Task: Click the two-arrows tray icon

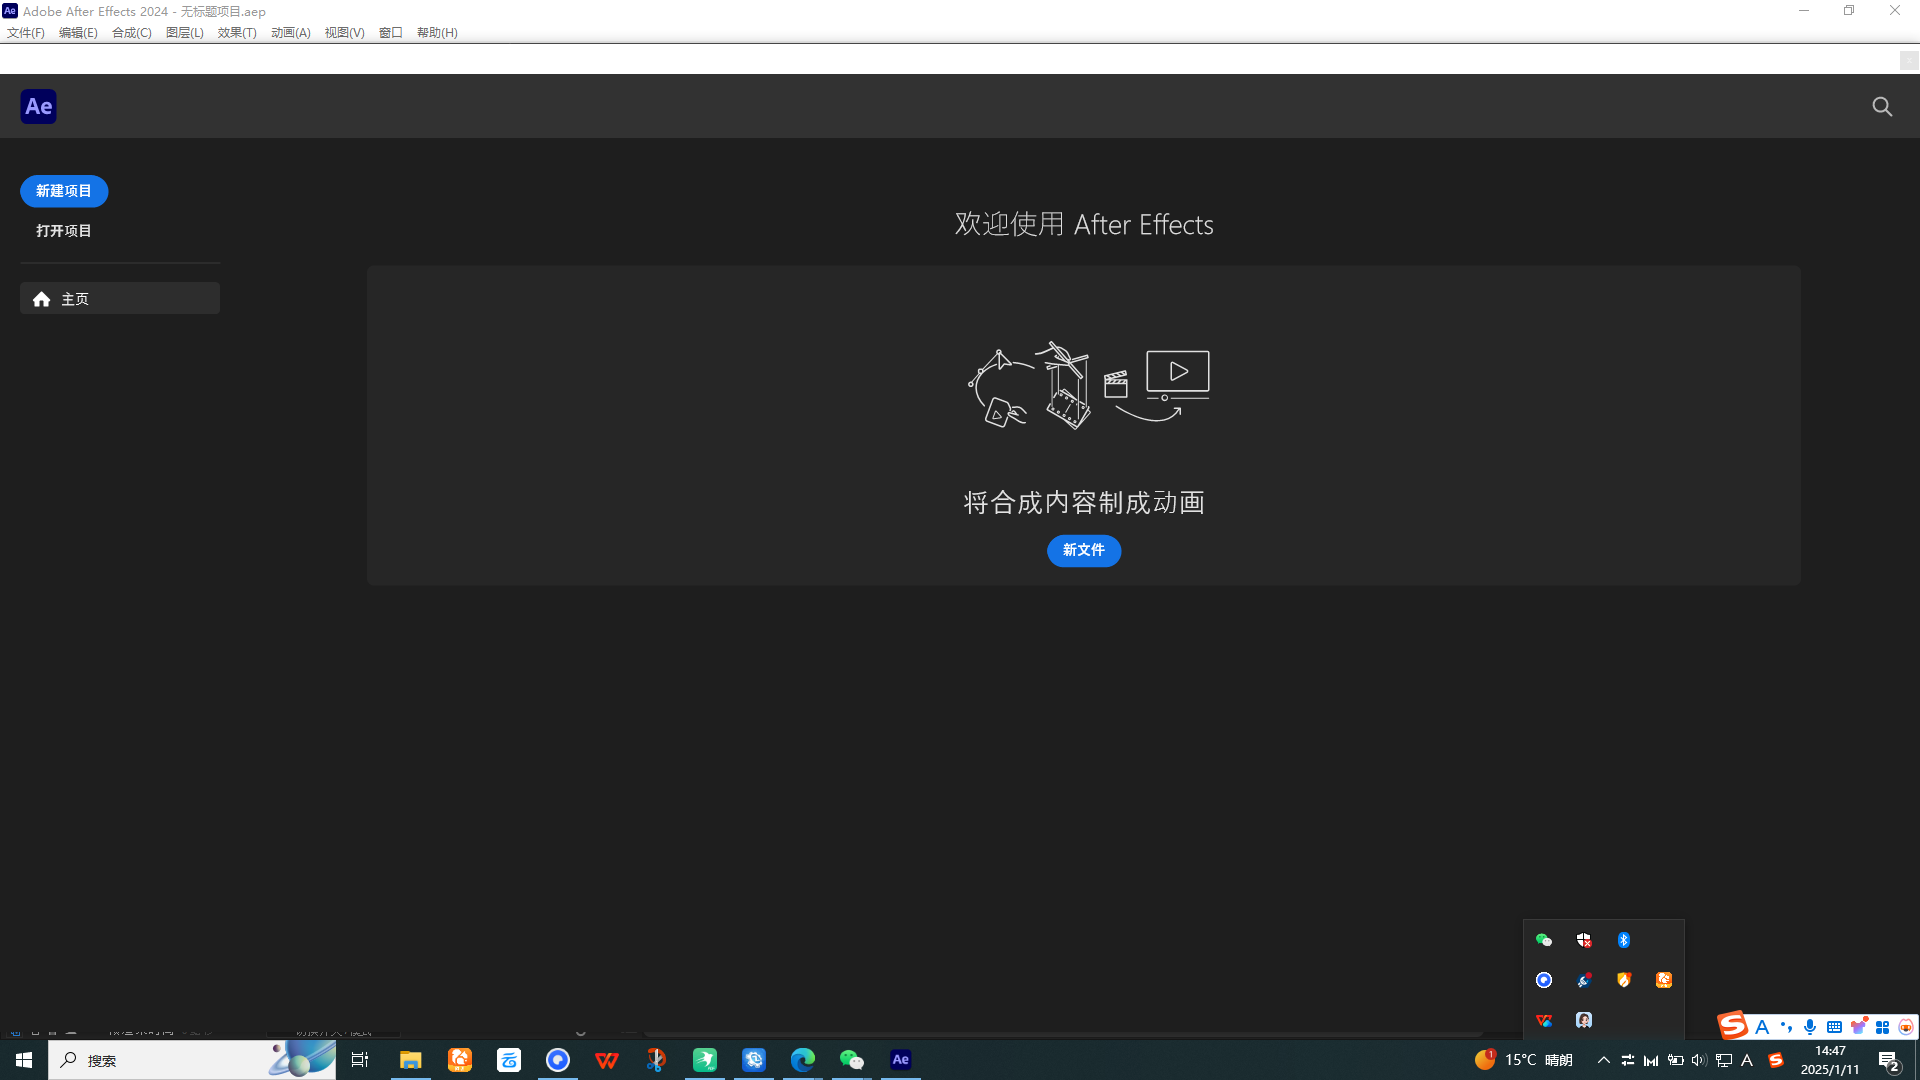Action: (1628, 1060)
